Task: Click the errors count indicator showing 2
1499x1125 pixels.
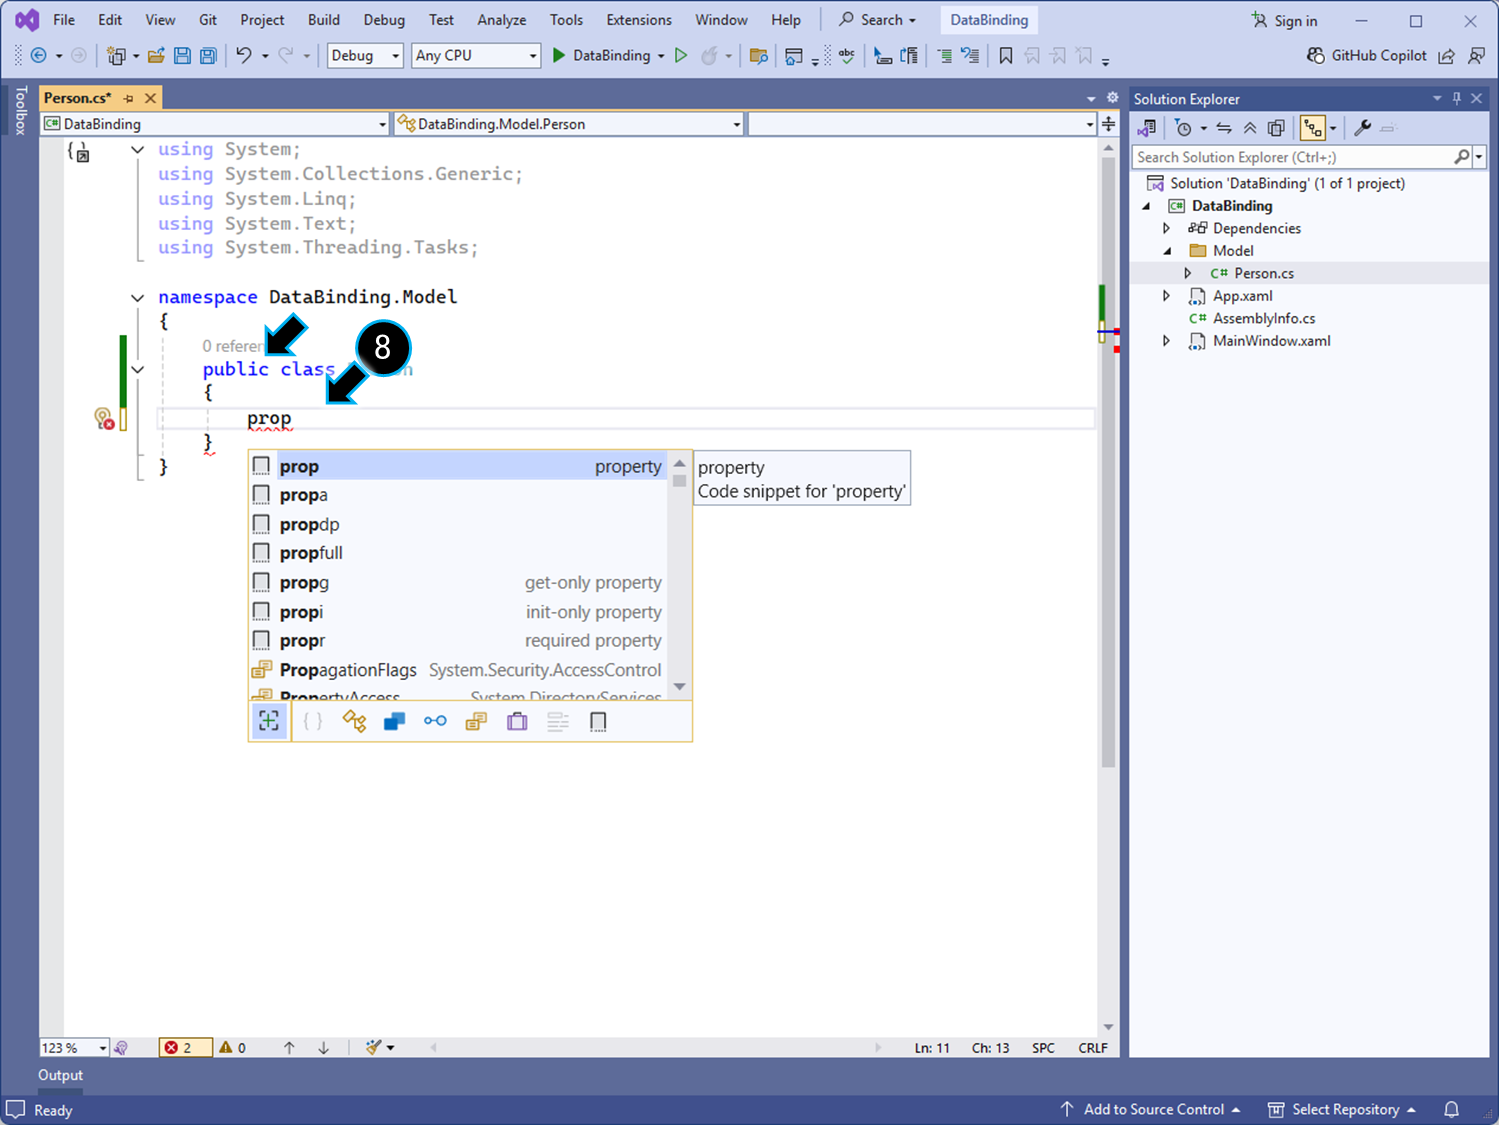Action: coord(185,1047)
